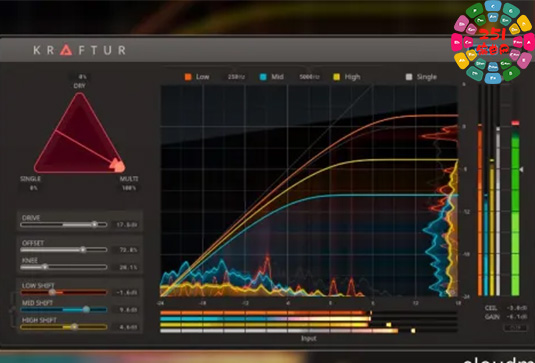Click the Knee 28.1% value box
The width and height of the screenshot is (535, 363).
pyautogui.click(x=127, y=267)
